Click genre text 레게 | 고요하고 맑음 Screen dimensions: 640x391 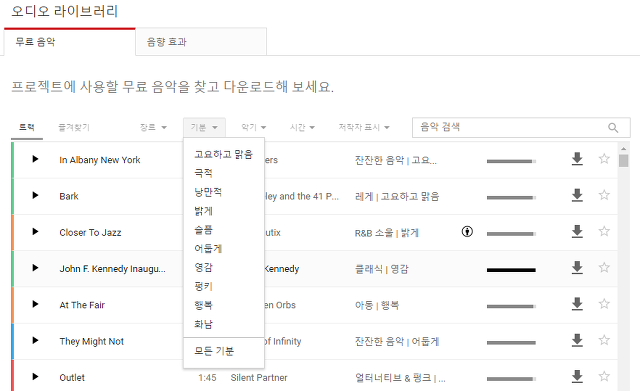click(397, 196)
